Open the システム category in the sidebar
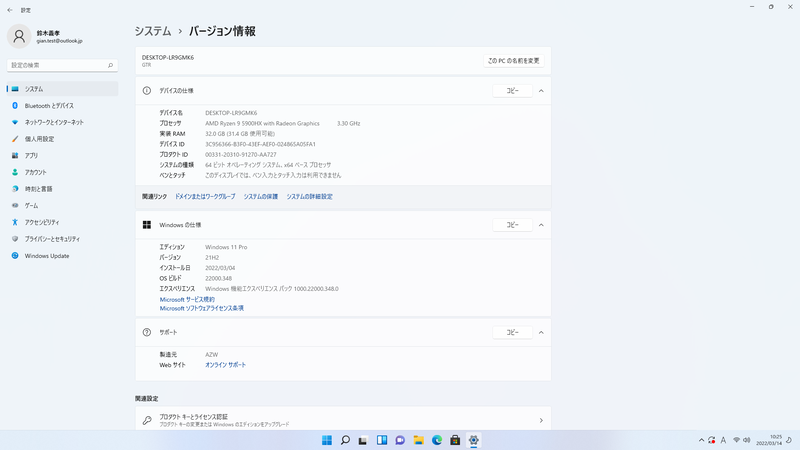The height and width of the screenshot is (450, 800). click(x=62, y=89)
